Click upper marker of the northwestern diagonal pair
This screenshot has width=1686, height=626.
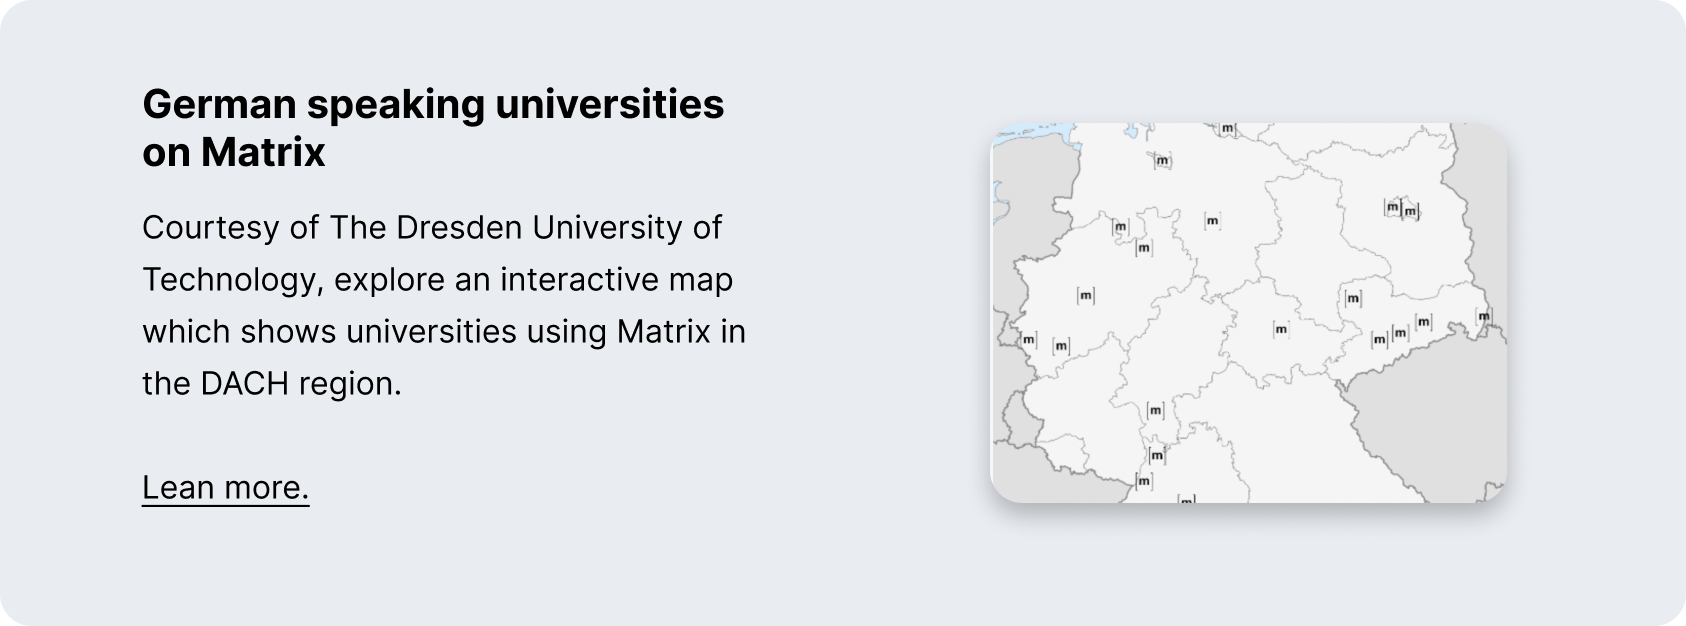point(1120,227)
